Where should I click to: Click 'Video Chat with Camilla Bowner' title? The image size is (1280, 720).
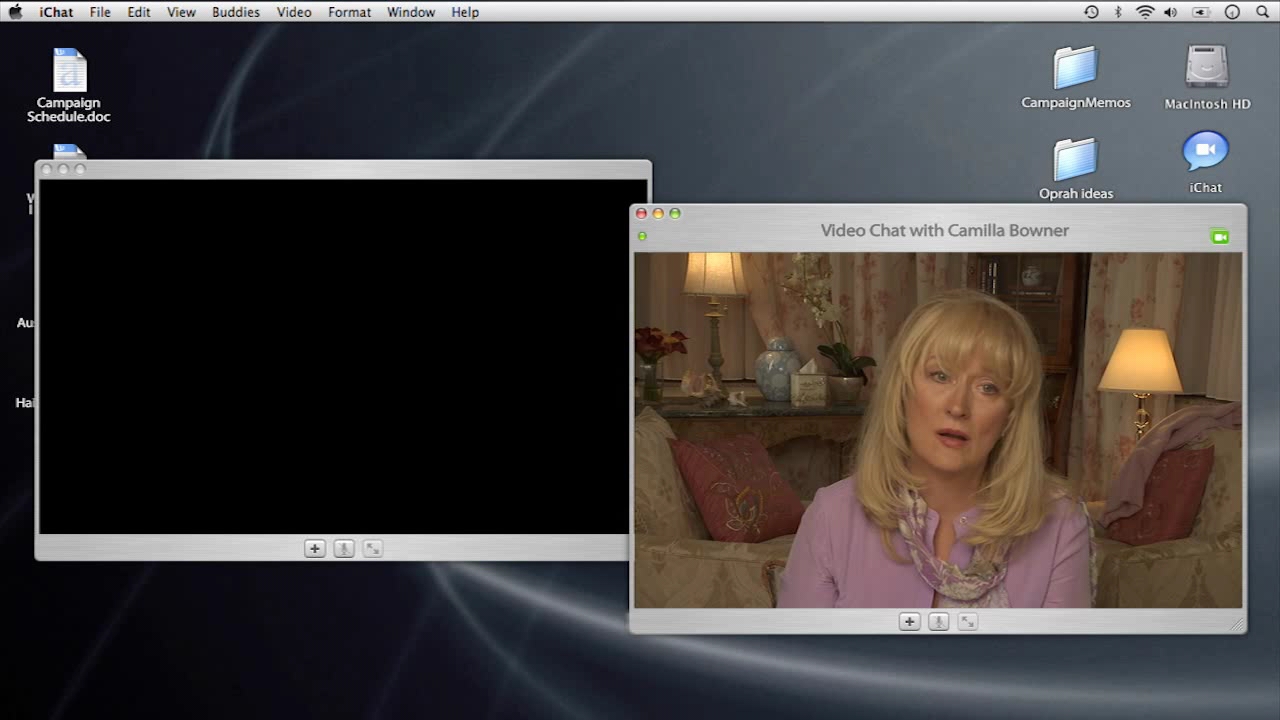(x=945, y=230)
